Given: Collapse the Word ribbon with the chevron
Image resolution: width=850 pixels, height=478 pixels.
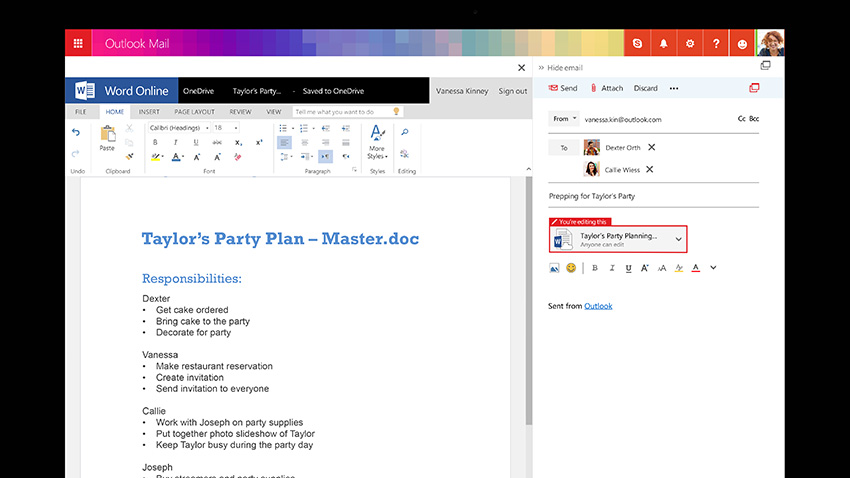Looking at the screenshot, I should point(529,169).
